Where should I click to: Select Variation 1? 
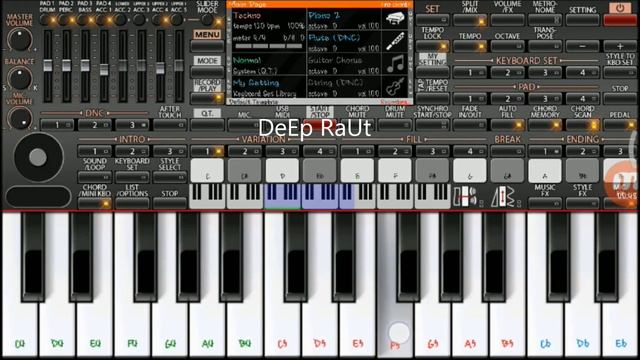click(x=207, y=151)
